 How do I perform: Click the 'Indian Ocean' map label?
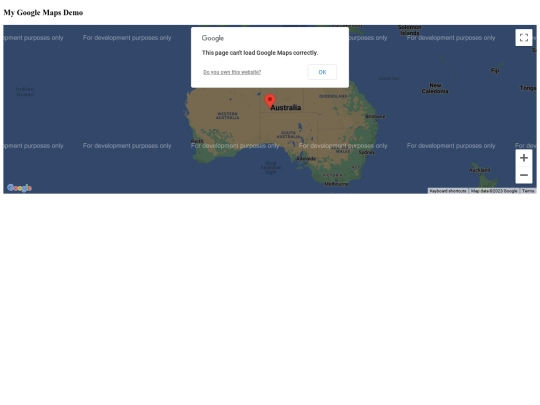(25, 92)
